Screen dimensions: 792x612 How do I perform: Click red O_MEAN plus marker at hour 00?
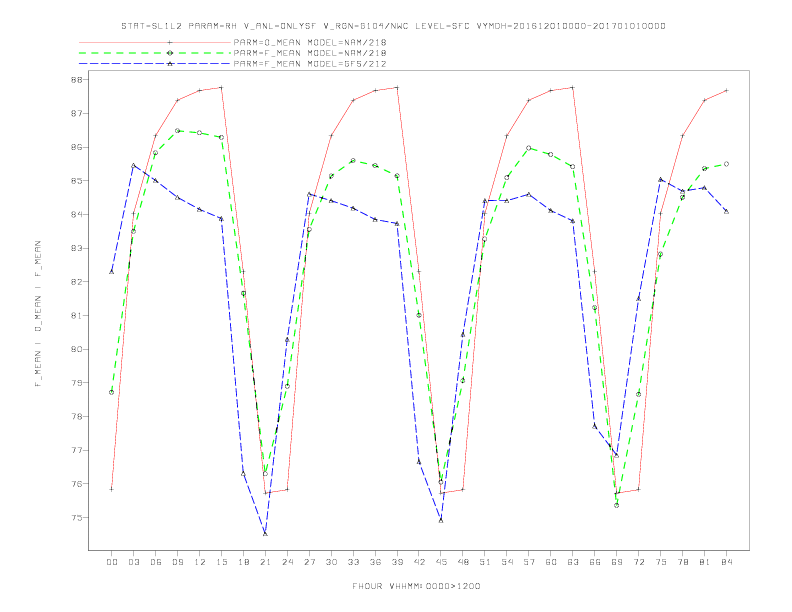point(112,489)
